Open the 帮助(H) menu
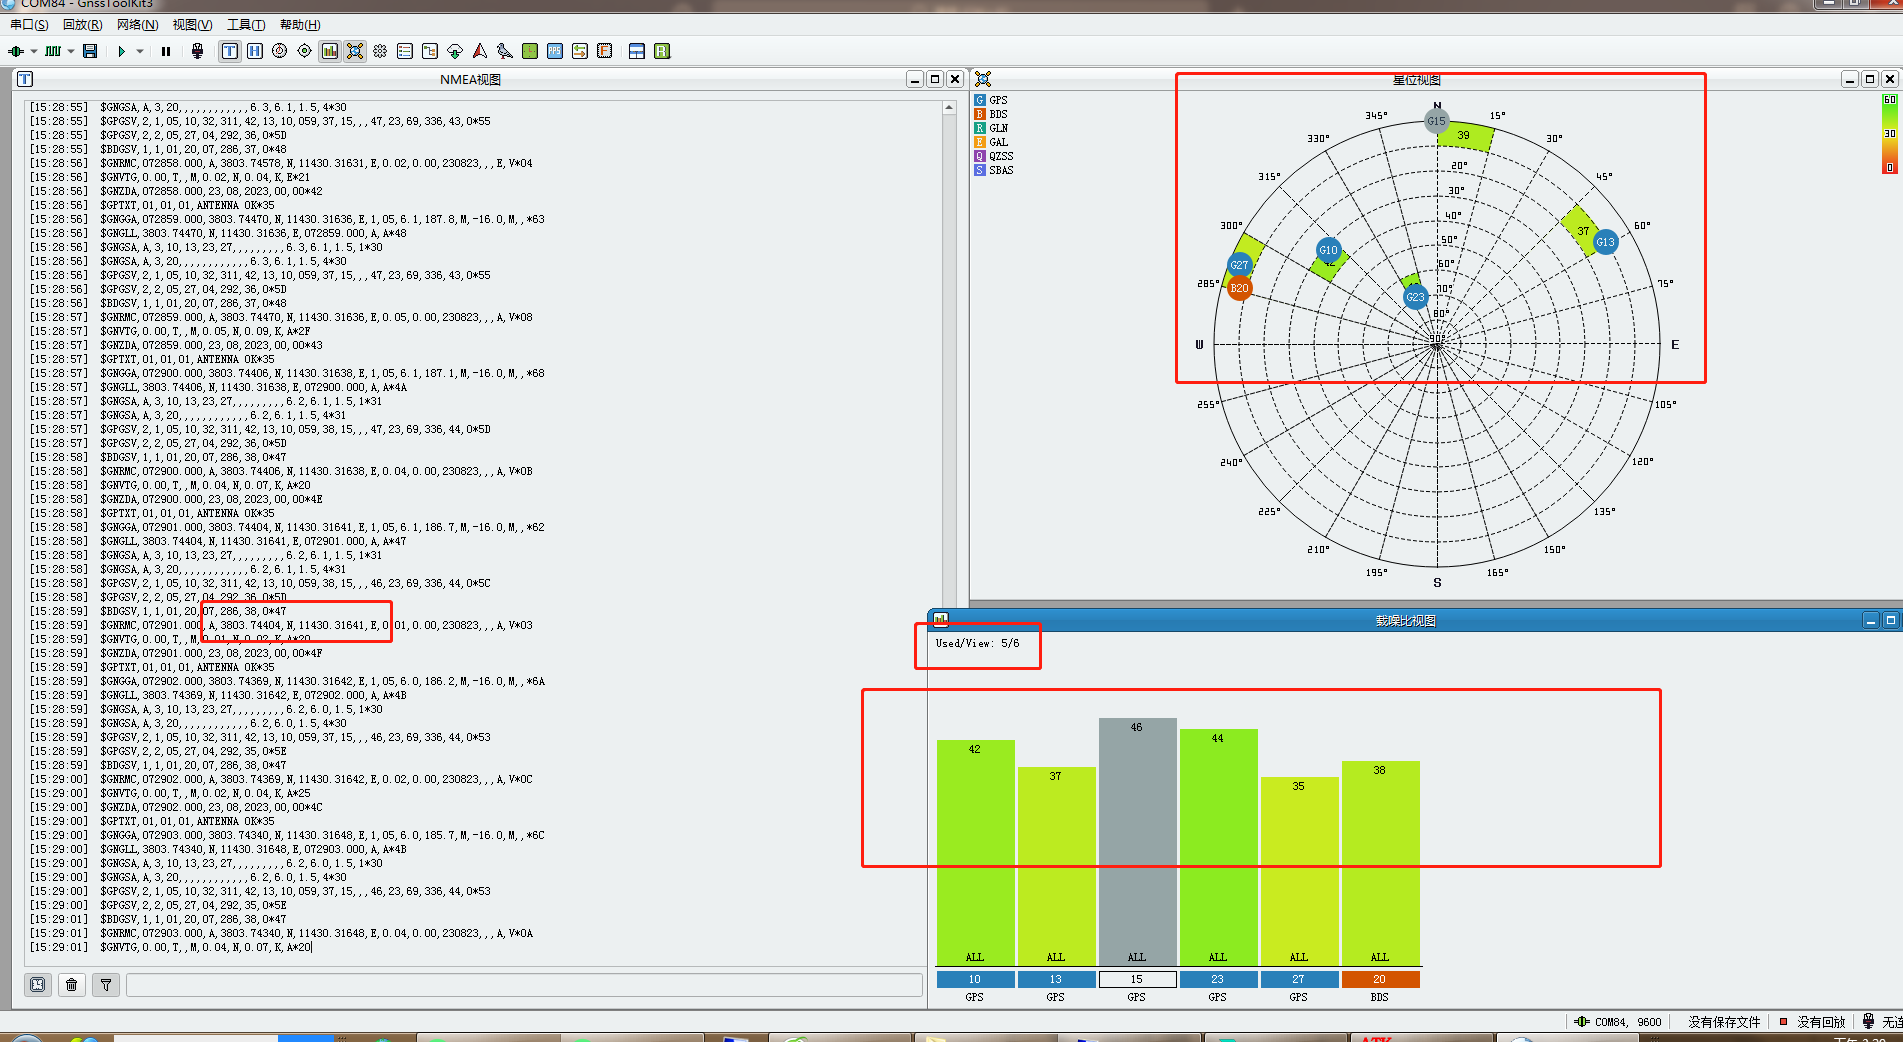This screenshot has height=1042, width=1903. click(x=300, y=25)
